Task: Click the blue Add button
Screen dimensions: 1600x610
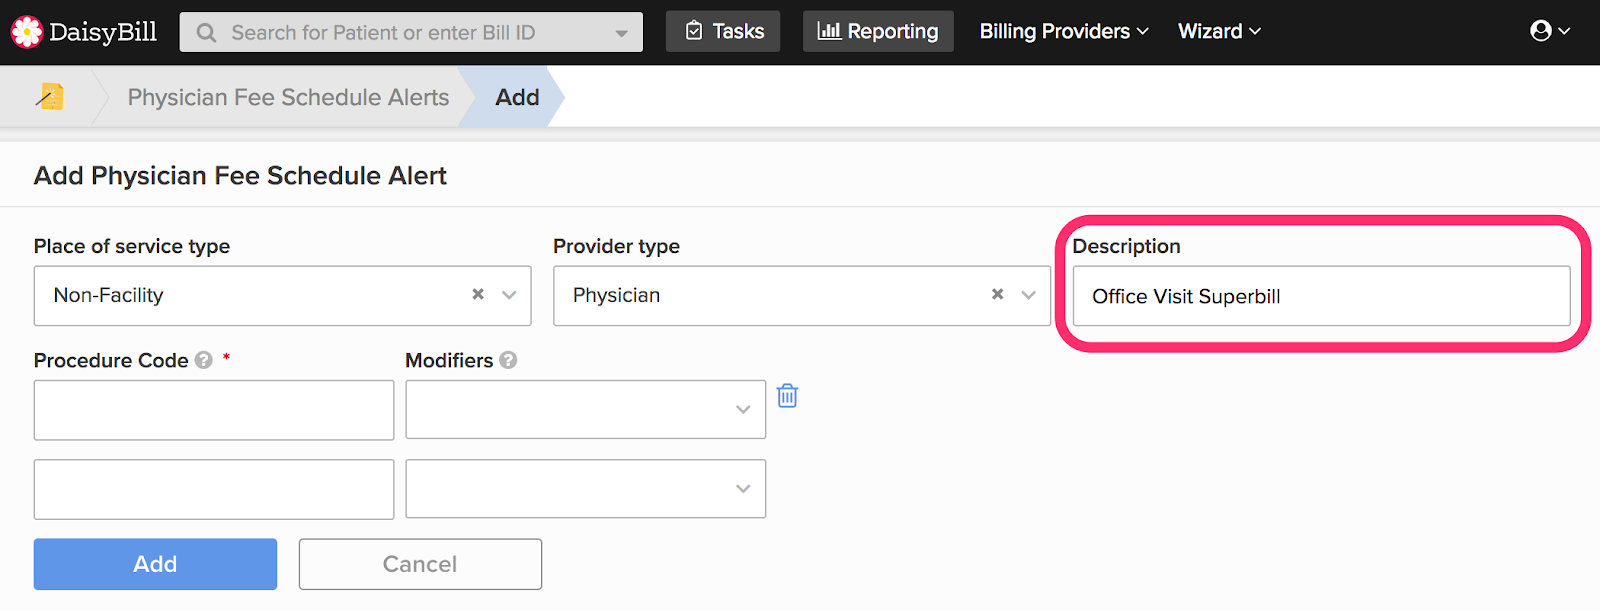Action: (155, 564)
